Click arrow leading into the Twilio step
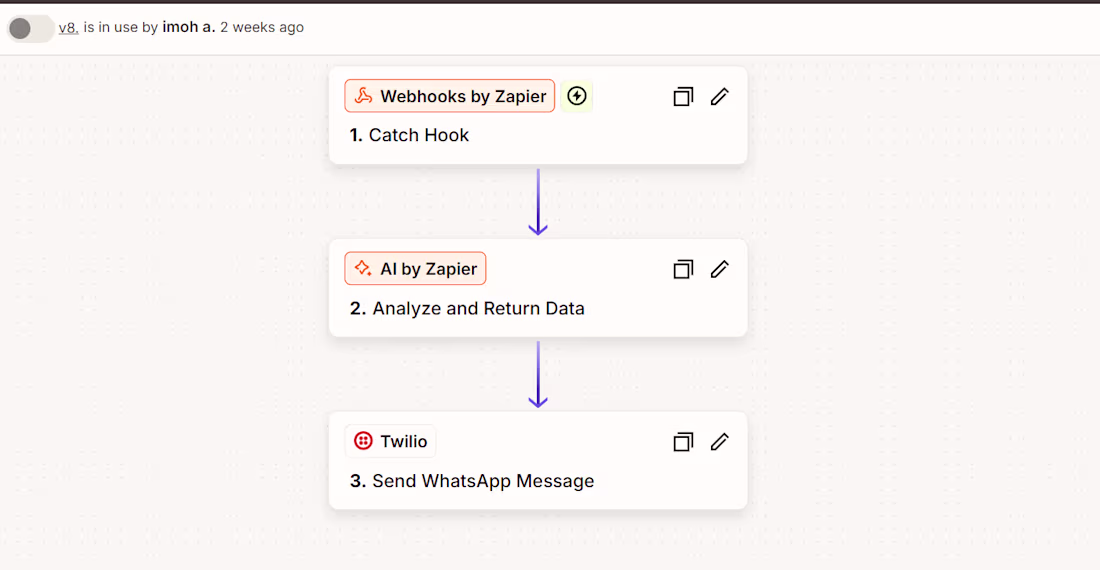The image size is (1100, 570). (538, 375)
